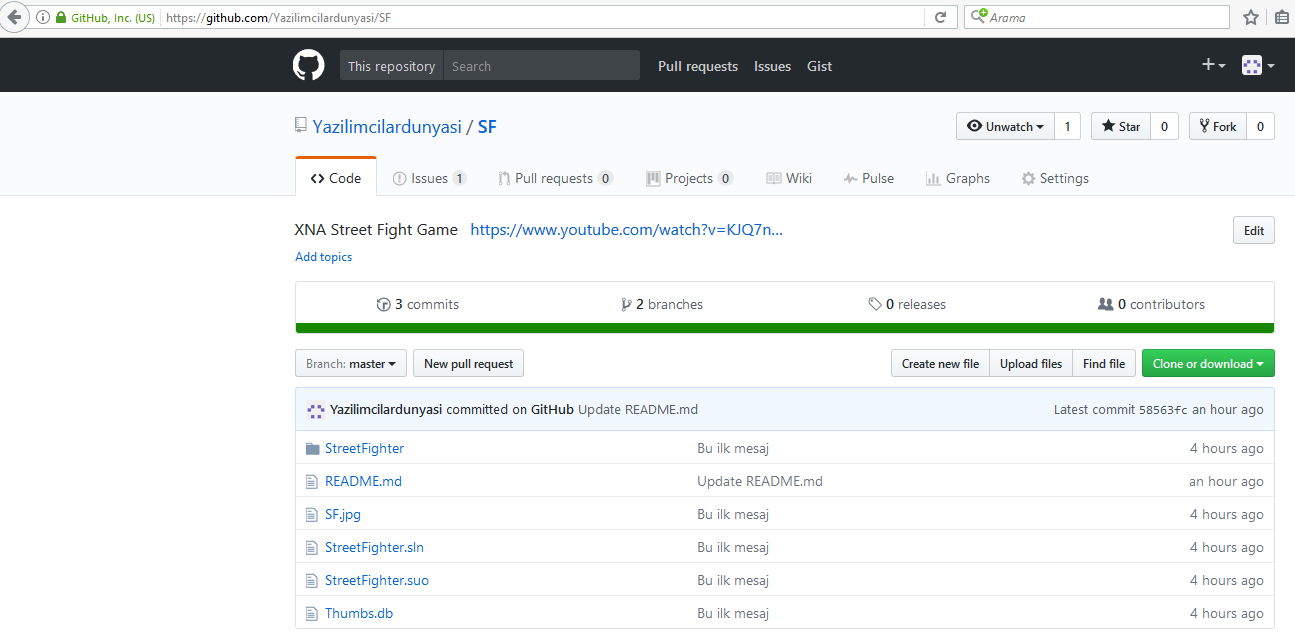This screenshot has width=1295, height=632.
Task: View releases via the tag icon
Action: coord(875,303)
